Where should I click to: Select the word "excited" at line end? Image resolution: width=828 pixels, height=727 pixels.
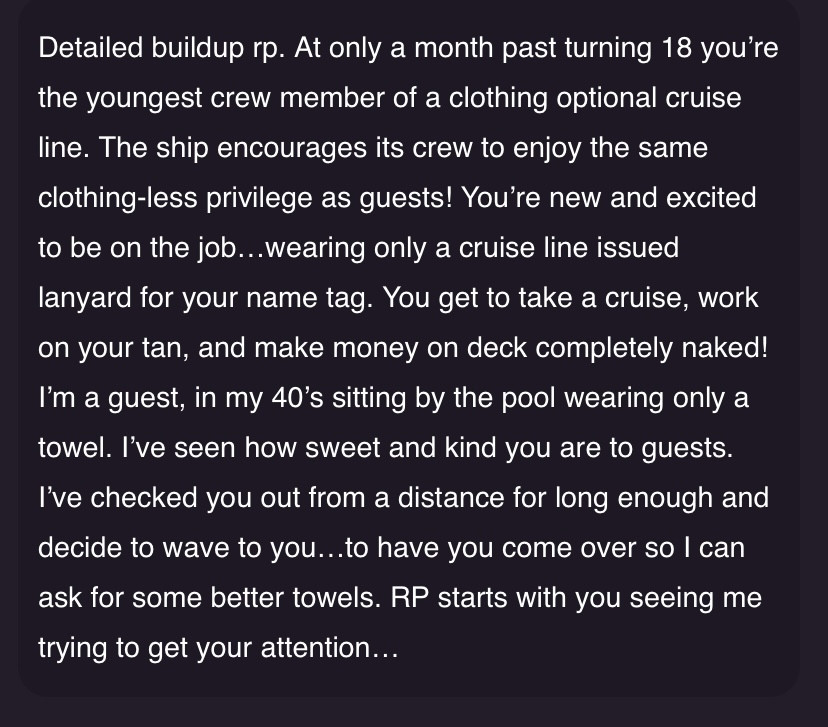(711, 197)
